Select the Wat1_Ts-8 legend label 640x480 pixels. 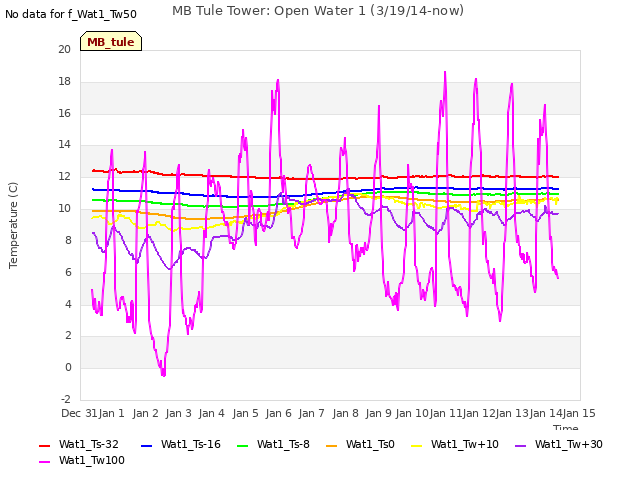pyautogui.click(x=283, y=444)
